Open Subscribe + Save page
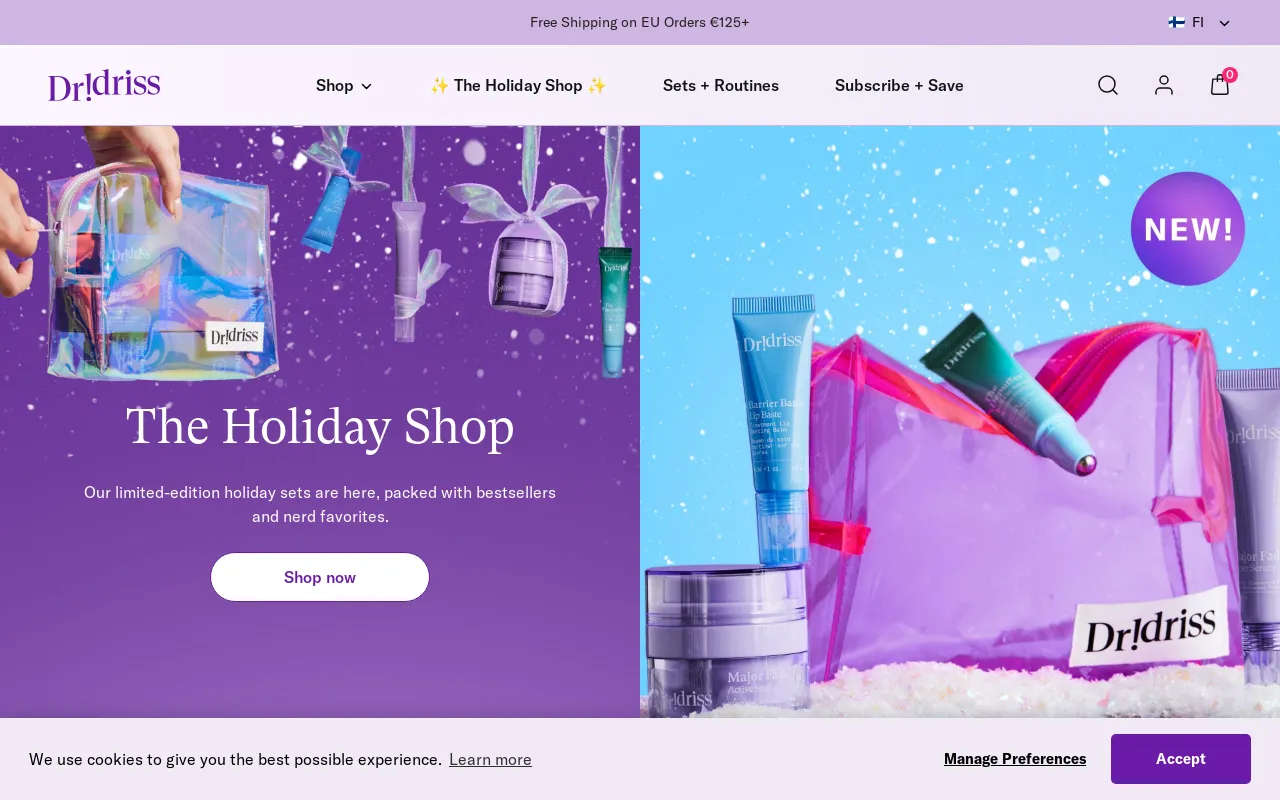Image resolution: width=1280 pixels, height=800 pixels. pyautogui.click(x=899, y=85)
